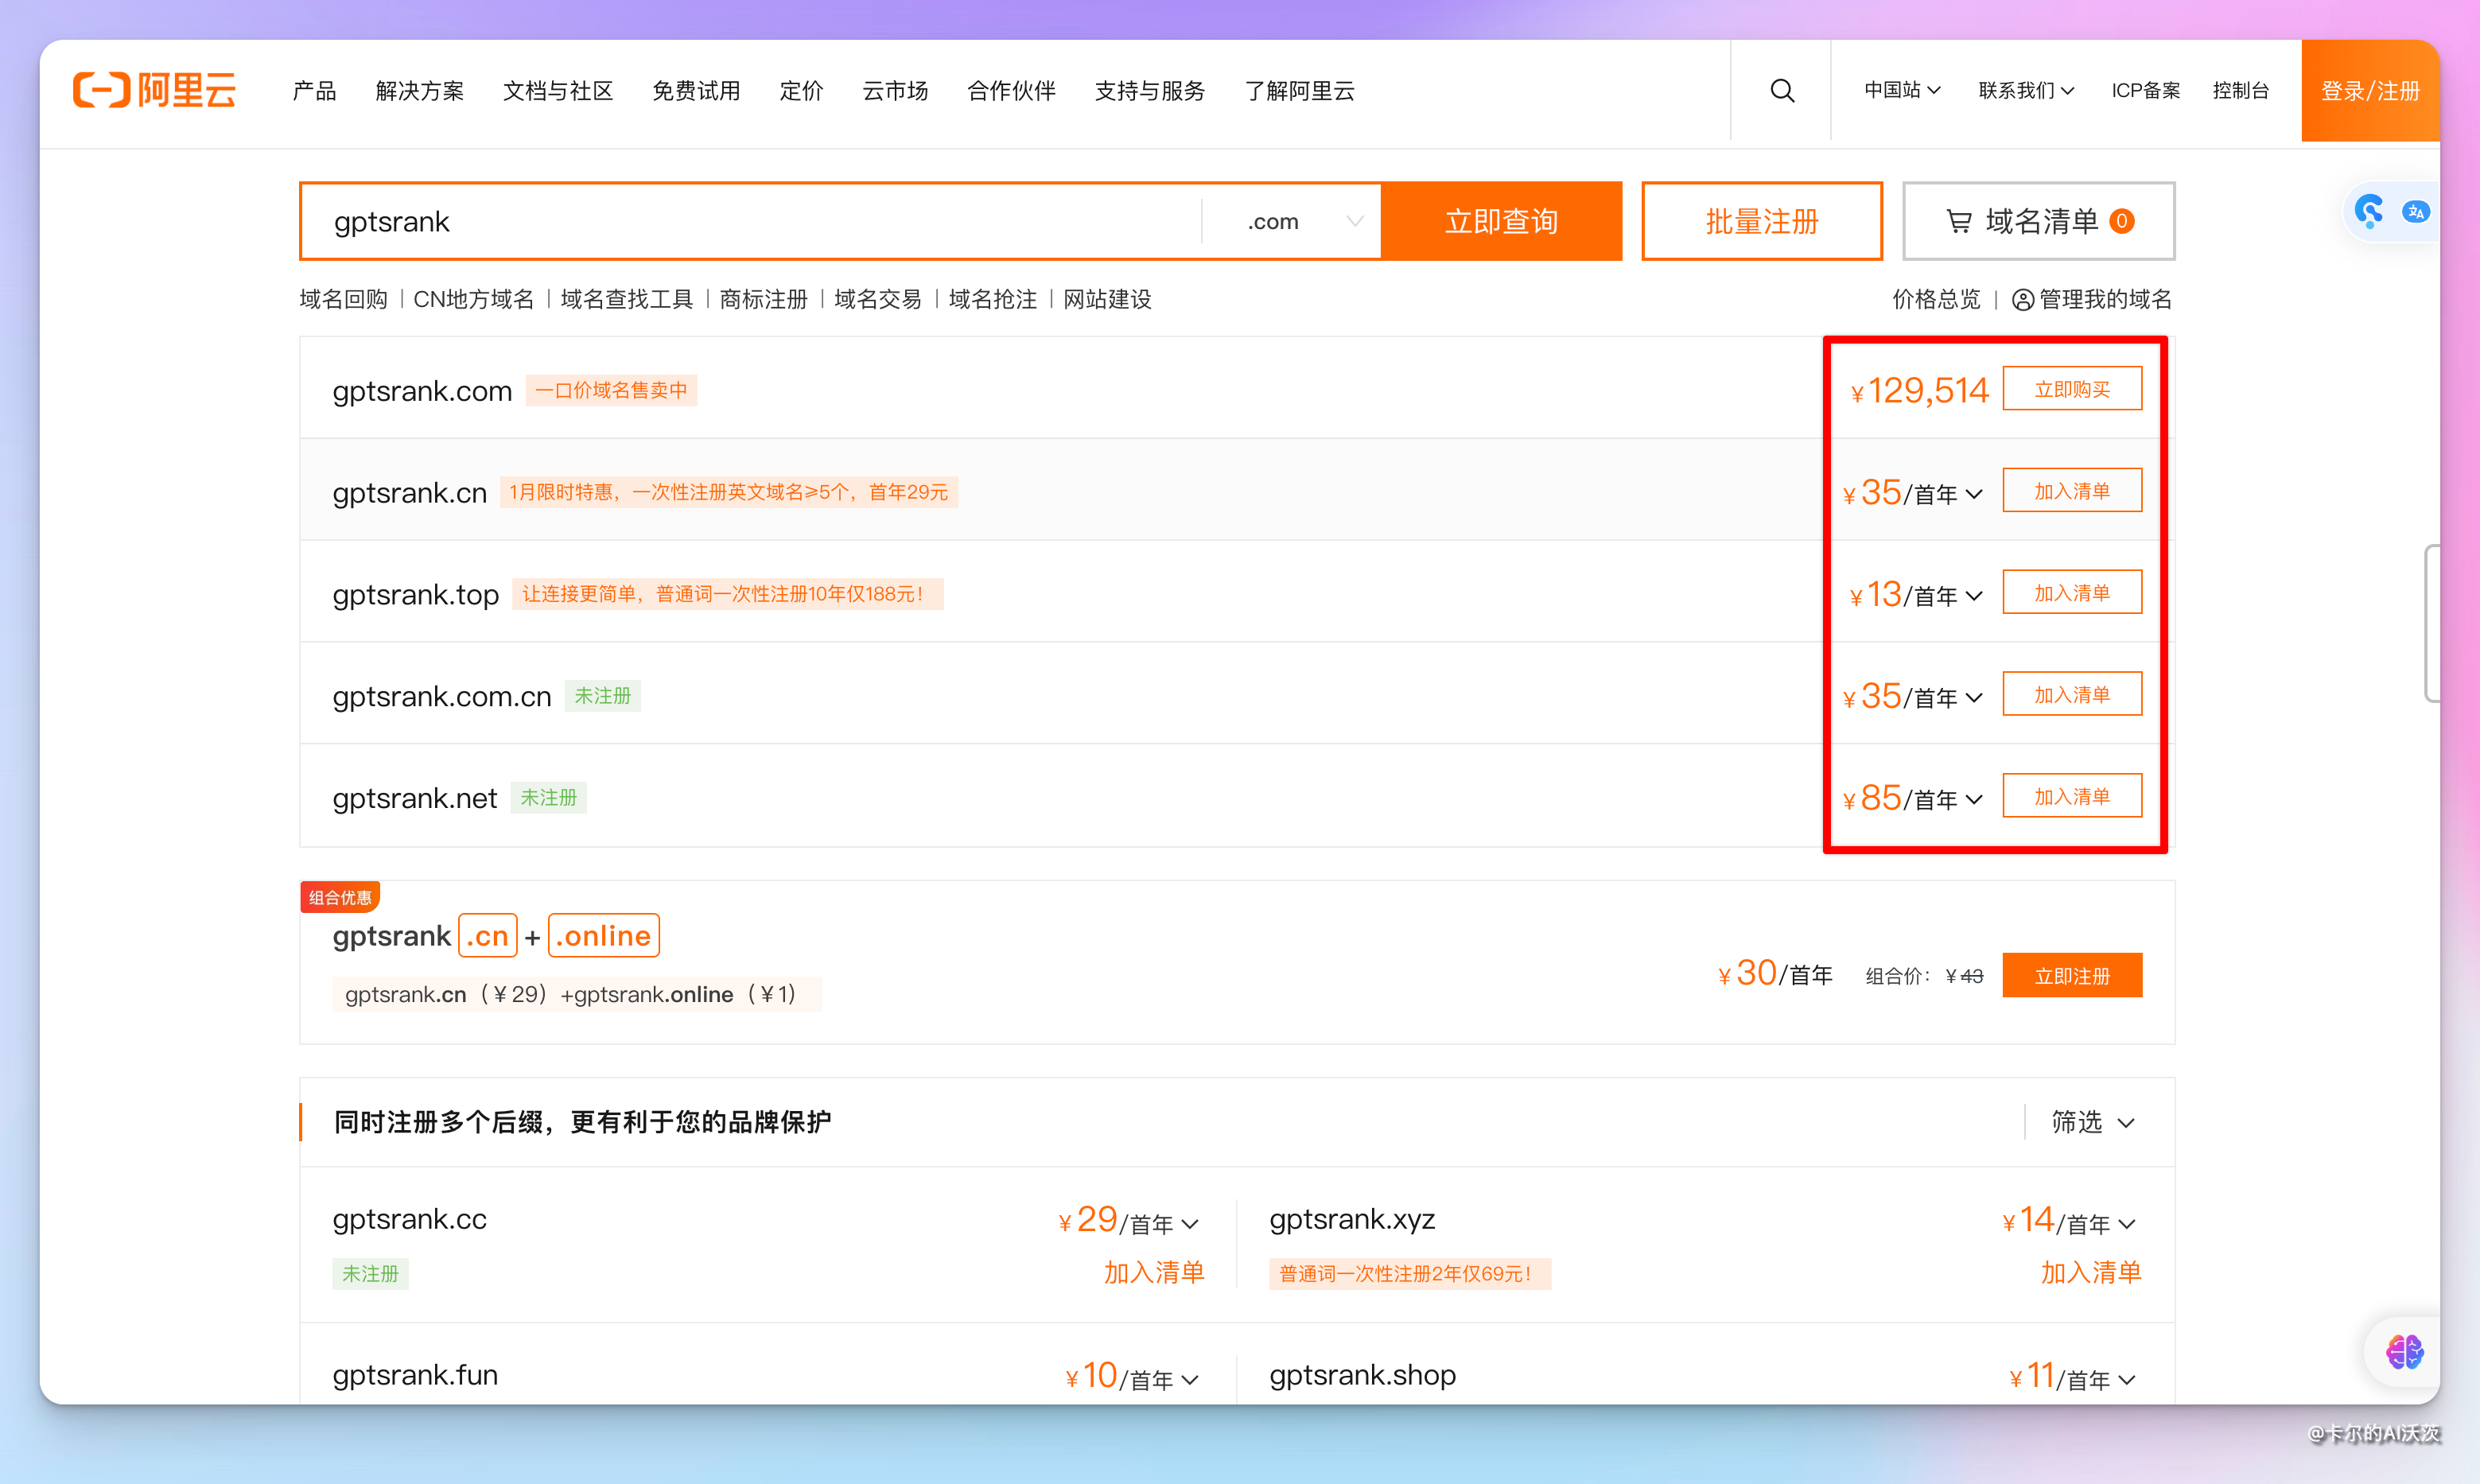The width and height of the screenshot is (2480, 1484).
Task: Click 加入清单 for gptsrank.cc
Action: click(x=1154, y=1272)
